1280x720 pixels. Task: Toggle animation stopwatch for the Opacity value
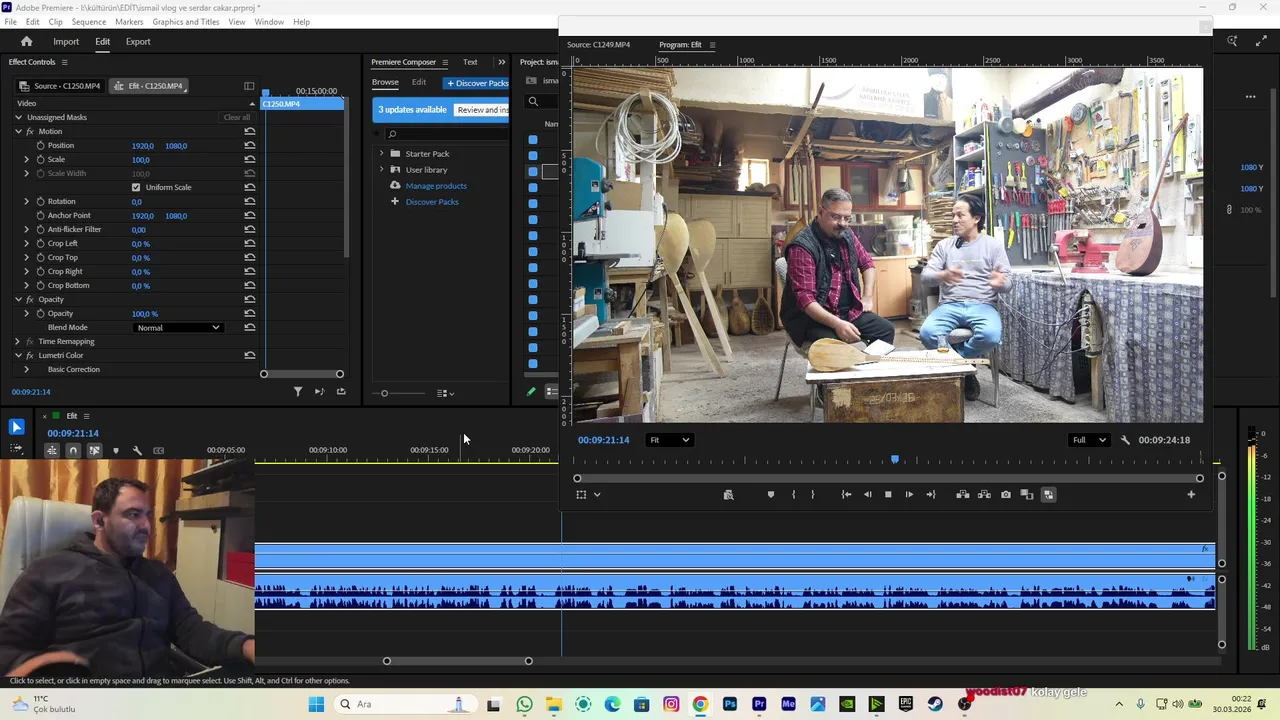(x=40, y=313)
